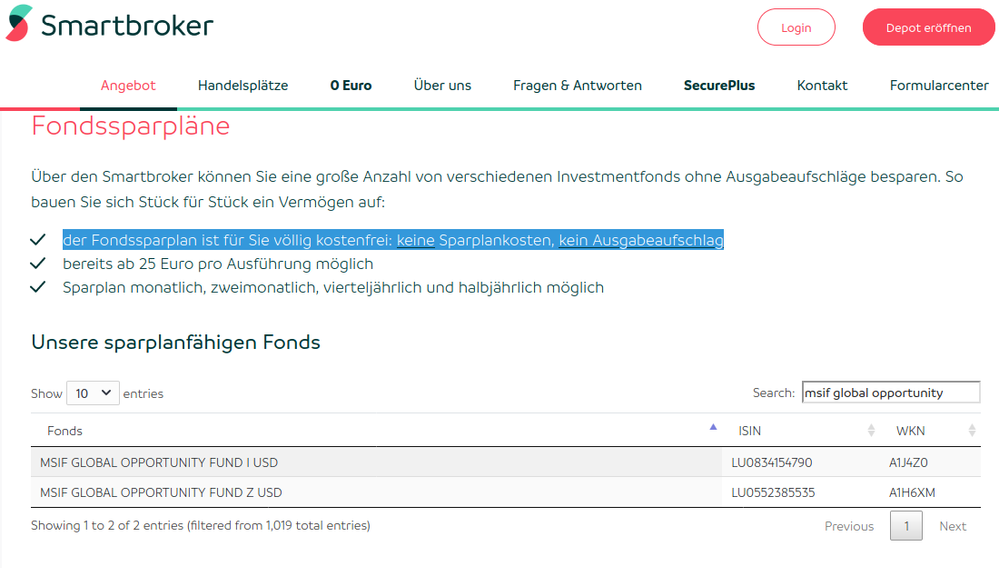Click 'Unsere sparplanfähigen Fonds' heading
The height and width of the screenshot is (568, 999).
tap(176, 342)
